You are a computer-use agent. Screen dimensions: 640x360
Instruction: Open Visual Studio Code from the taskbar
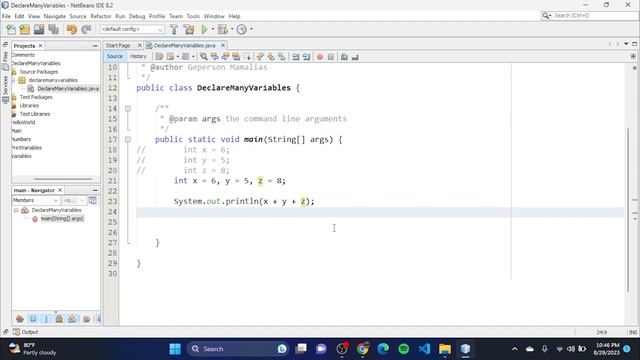[x=424, y=349]
